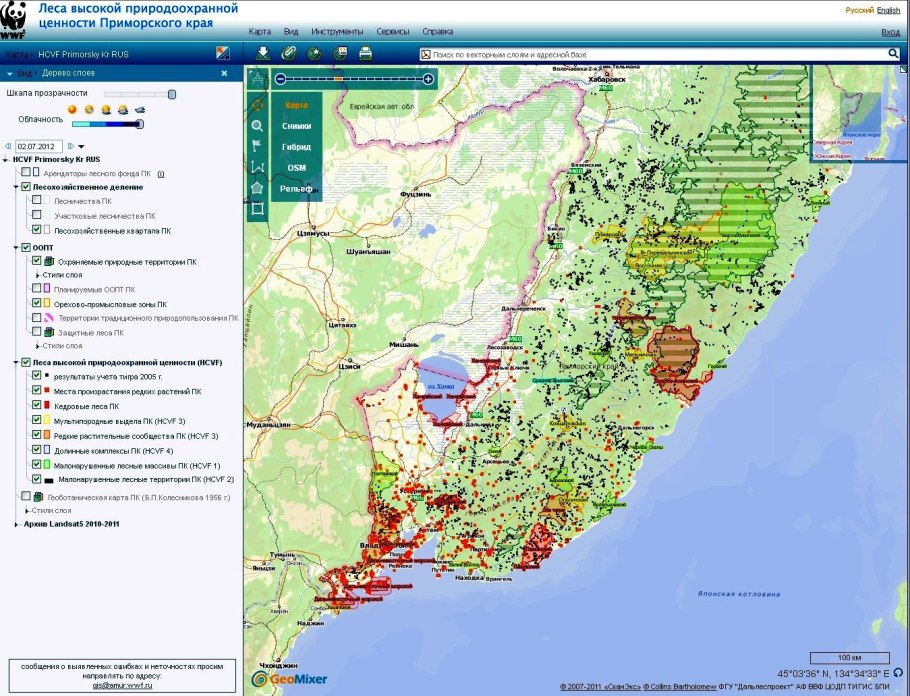Collapse the HCVF Primorsky Kr RUS tree root
This screenshot has width=910, height=696.
click(7, 159)
